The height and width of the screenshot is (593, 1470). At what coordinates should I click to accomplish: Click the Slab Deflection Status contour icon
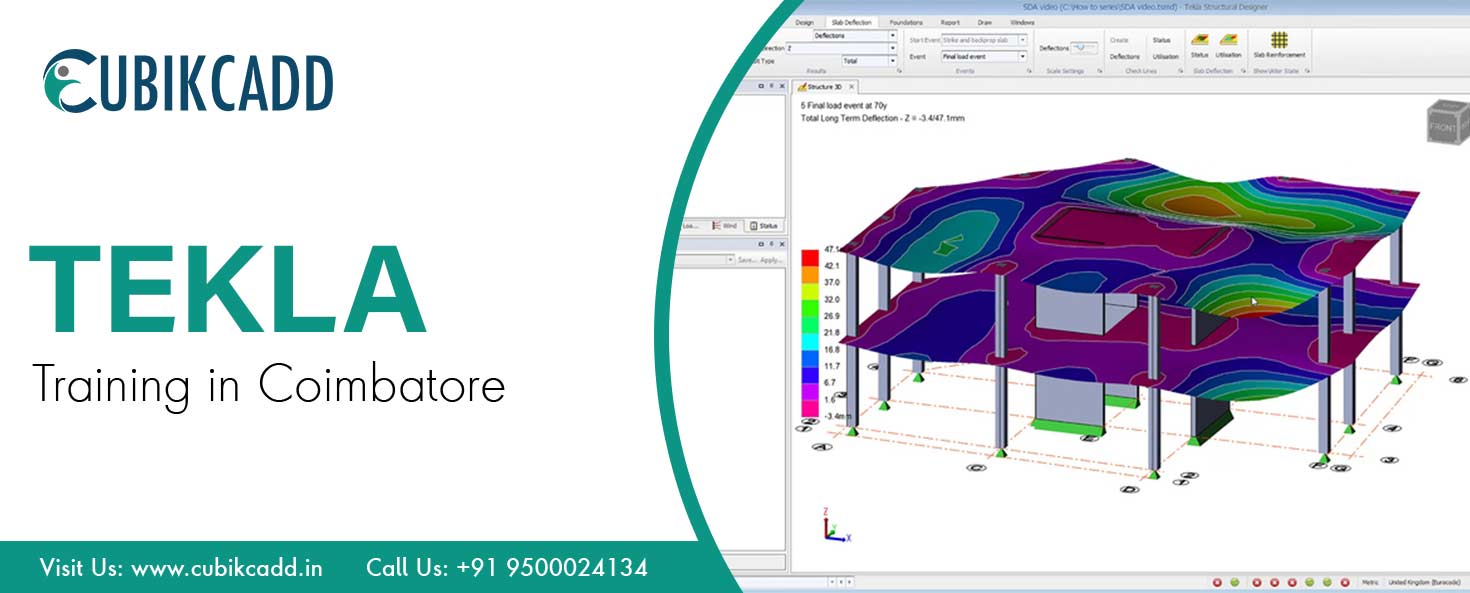(1199, 39)
